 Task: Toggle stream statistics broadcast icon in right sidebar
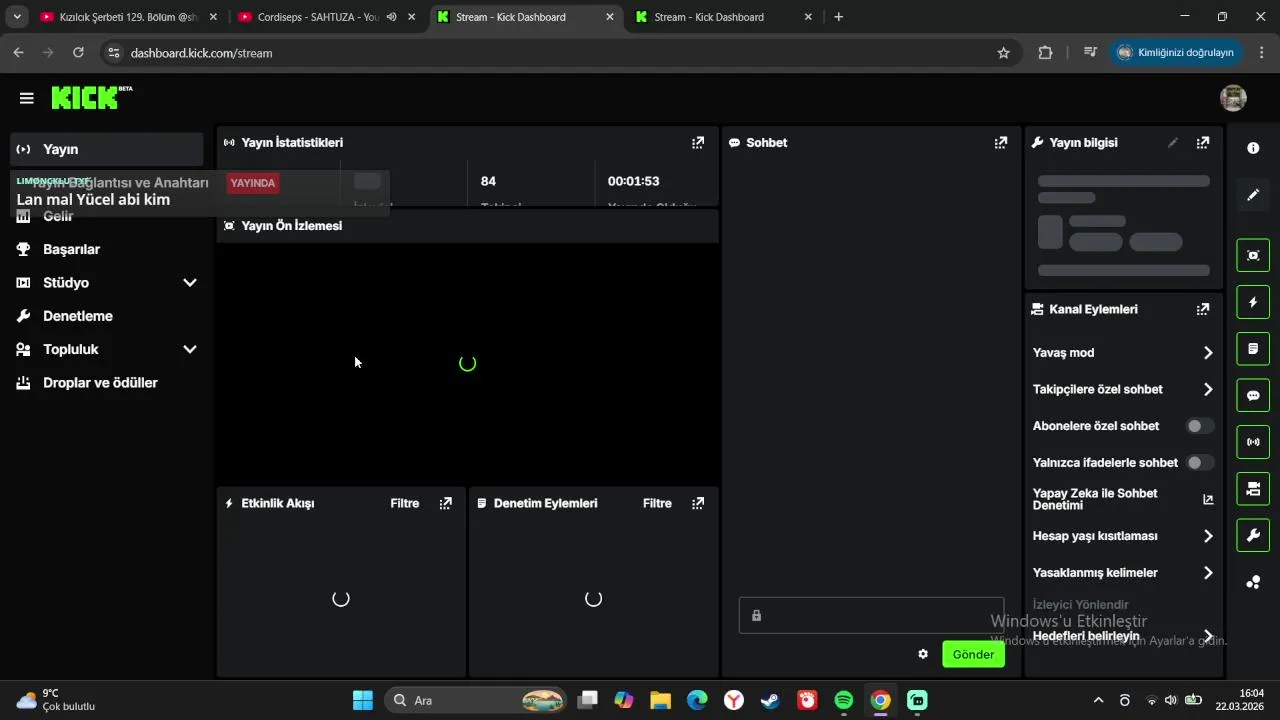1253,442
